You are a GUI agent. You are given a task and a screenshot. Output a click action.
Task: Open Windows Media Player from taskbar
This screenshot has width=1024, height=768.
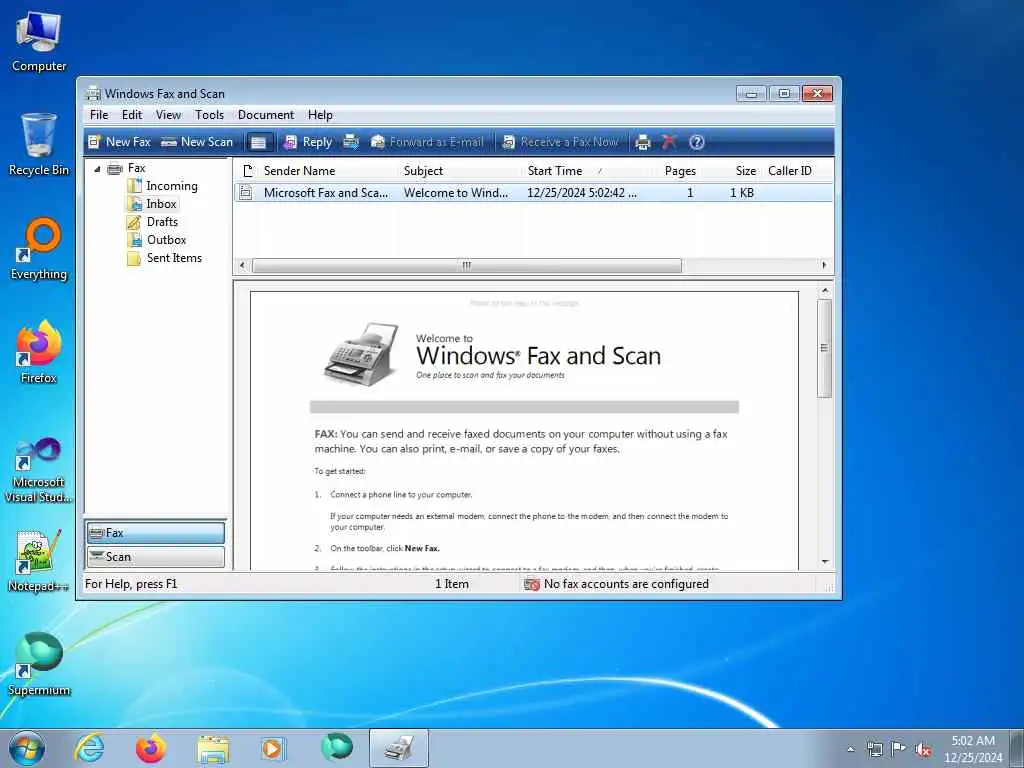[272, 748]
